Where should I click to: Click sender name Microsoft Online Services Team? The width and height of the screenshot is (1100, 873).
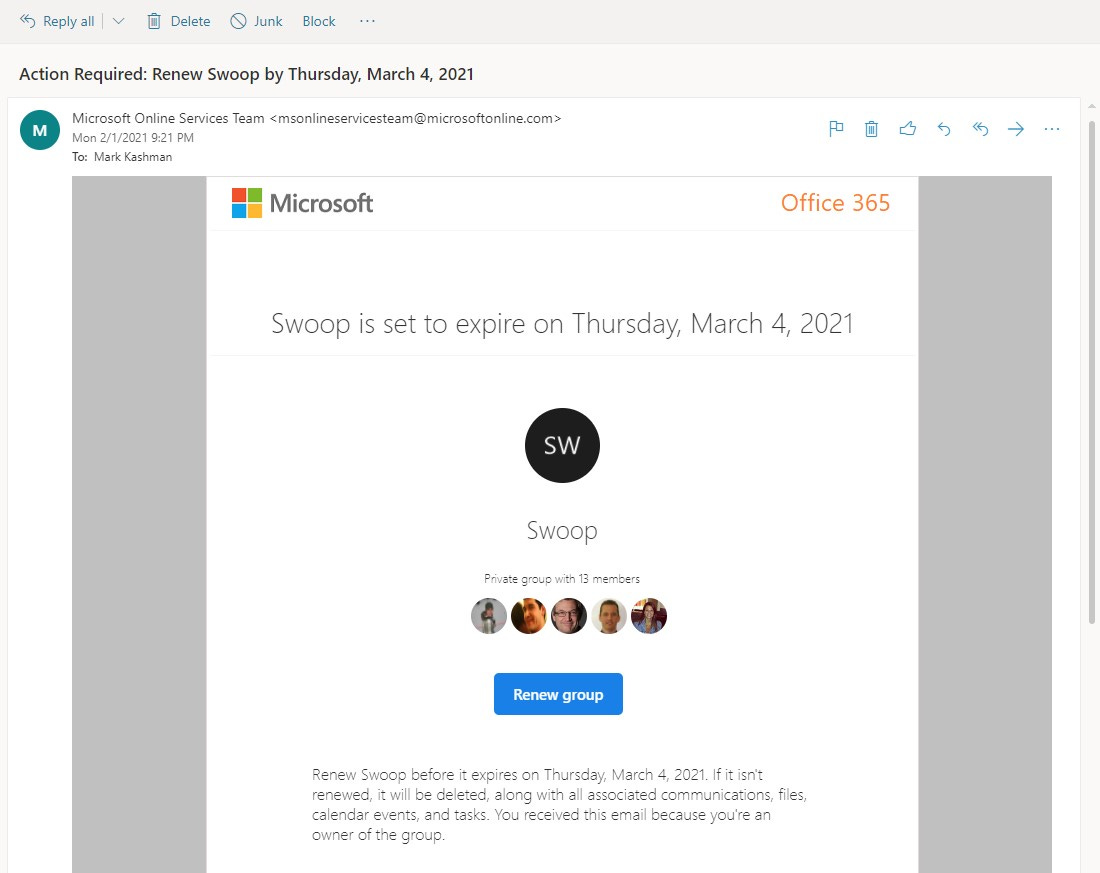coord(168,118)
